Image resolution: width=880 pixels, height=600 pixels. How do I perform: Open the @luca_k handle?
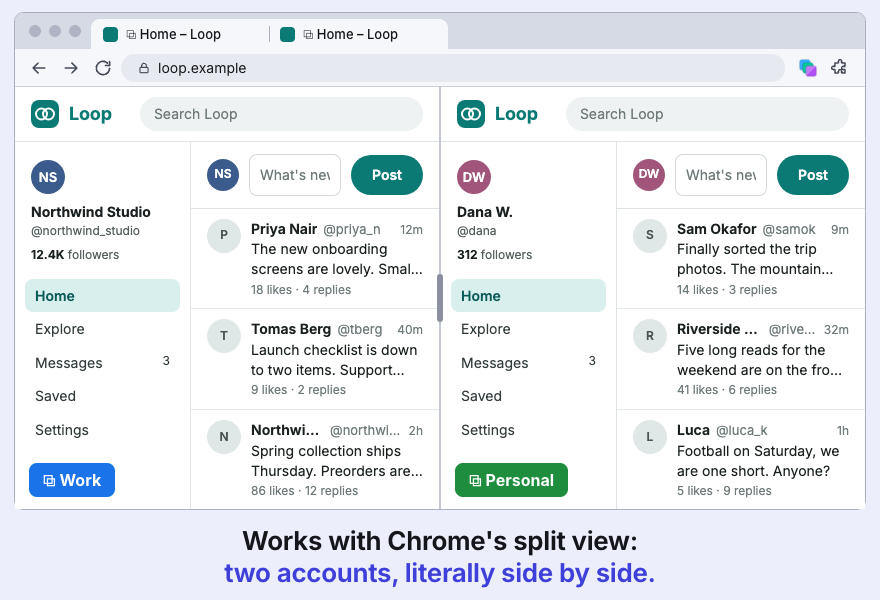tap(741, 430)
